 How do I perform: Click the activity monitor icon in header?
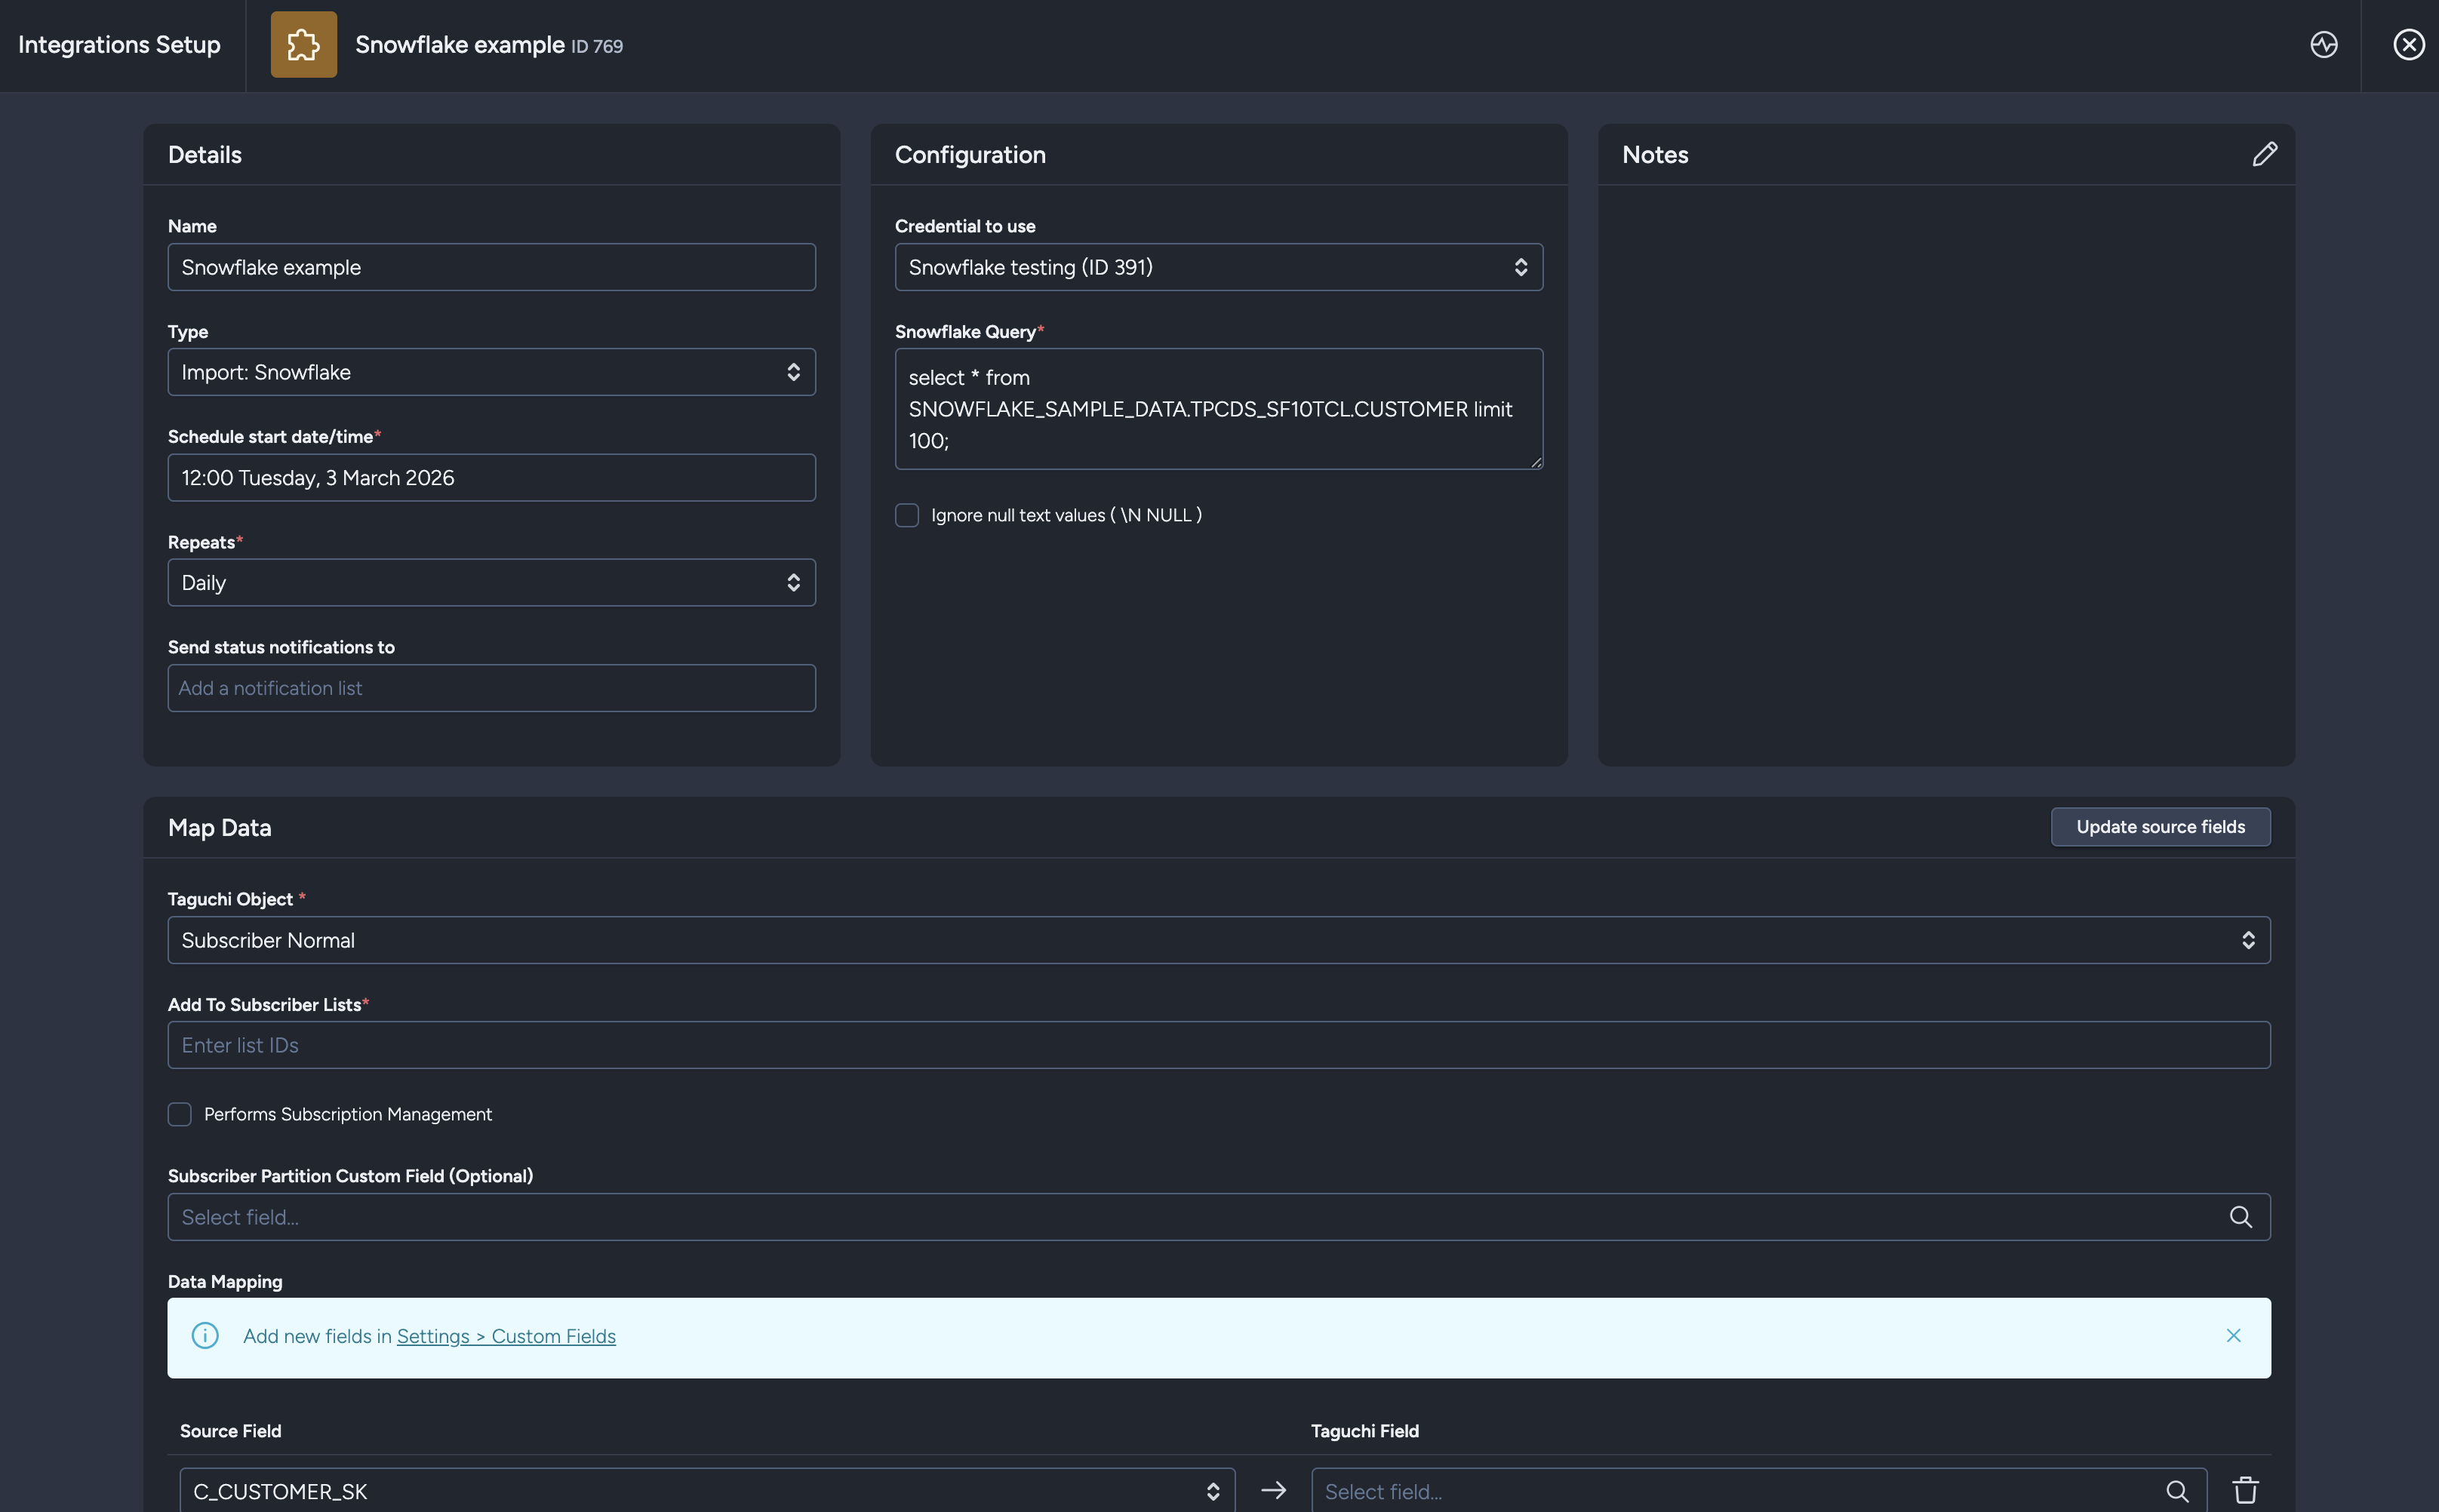point(2323,45)
